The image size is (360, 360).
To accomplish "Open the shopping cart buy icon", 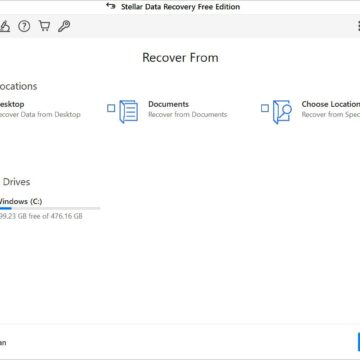I will 44,26.
